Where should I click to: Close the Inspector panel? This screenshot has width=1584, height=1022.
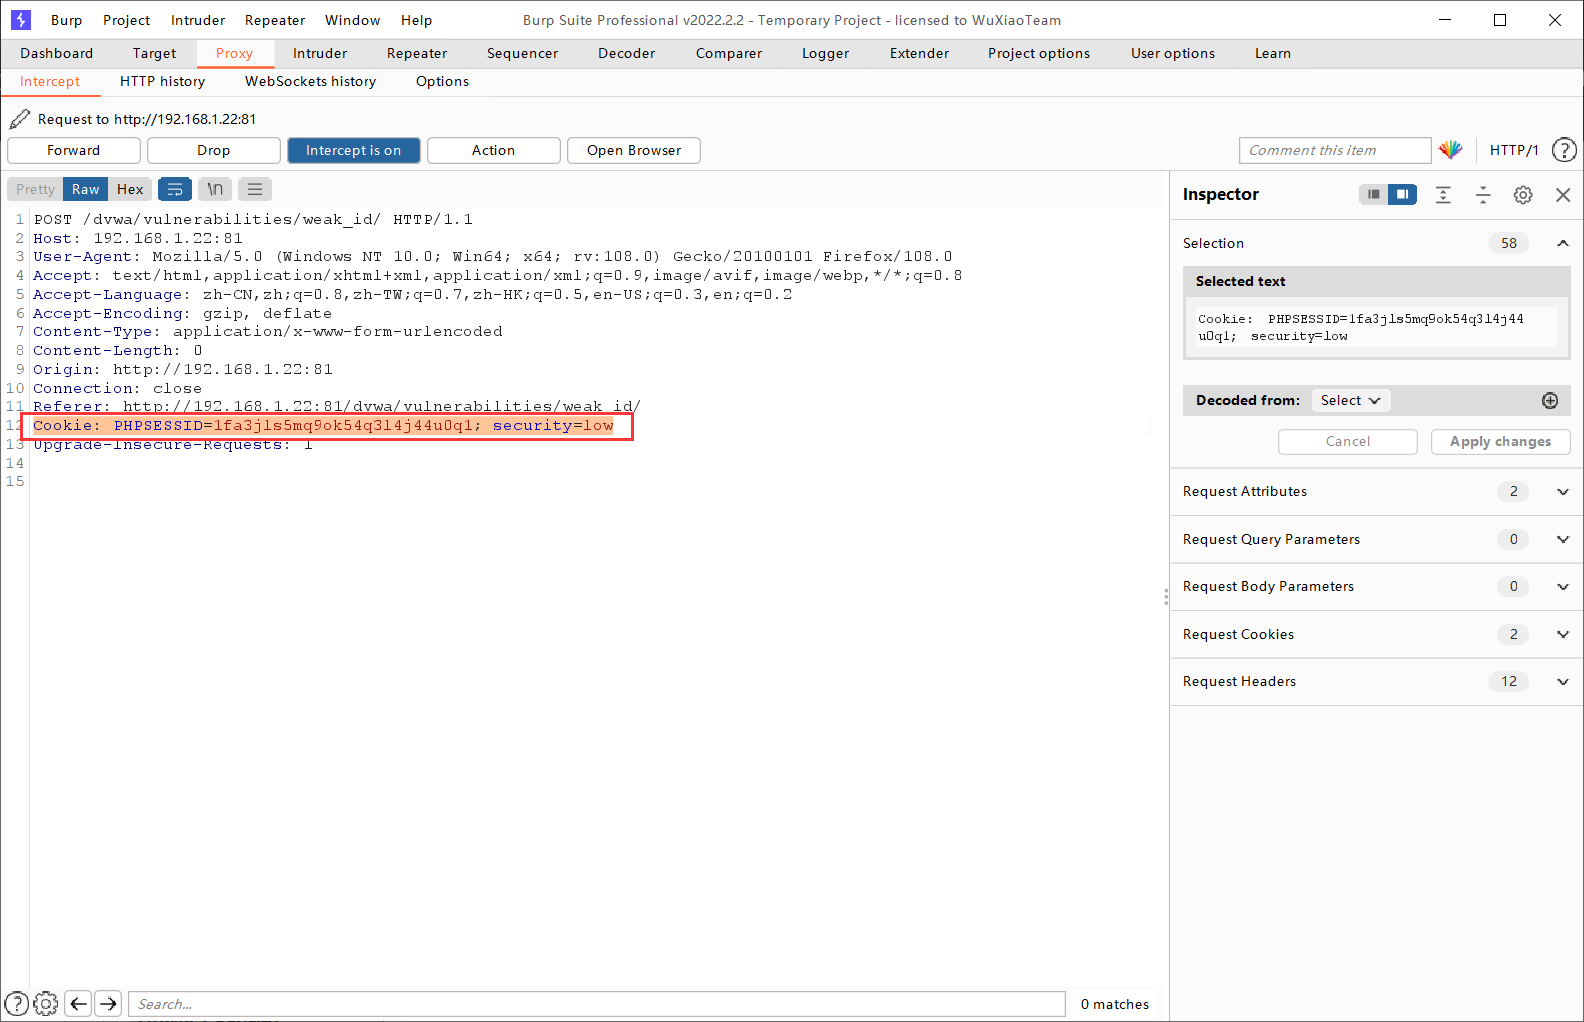click(1563, 195)
